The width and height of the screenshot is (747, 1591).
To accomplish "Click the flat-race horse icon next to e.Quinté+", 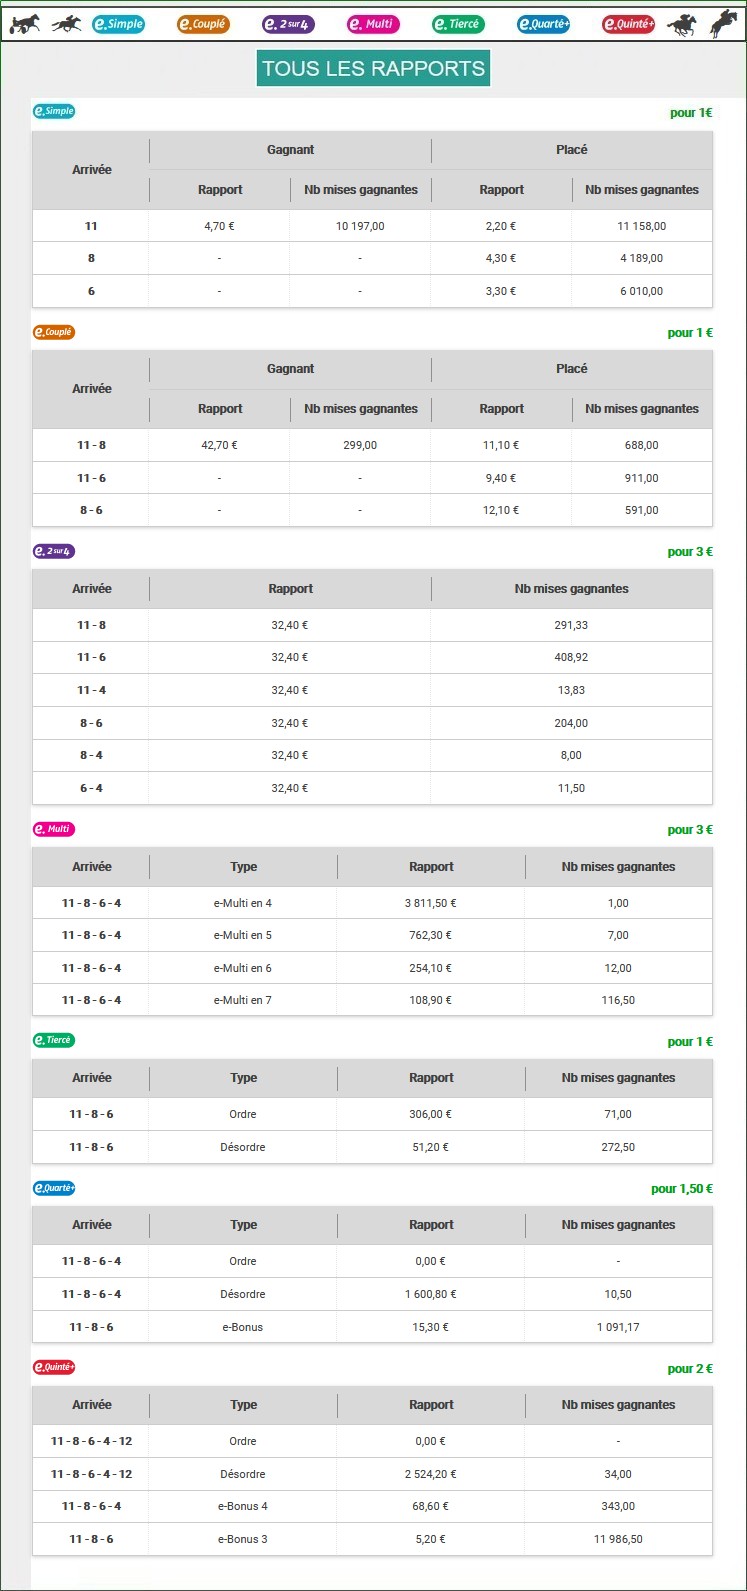I will click(x=682, y=24).
